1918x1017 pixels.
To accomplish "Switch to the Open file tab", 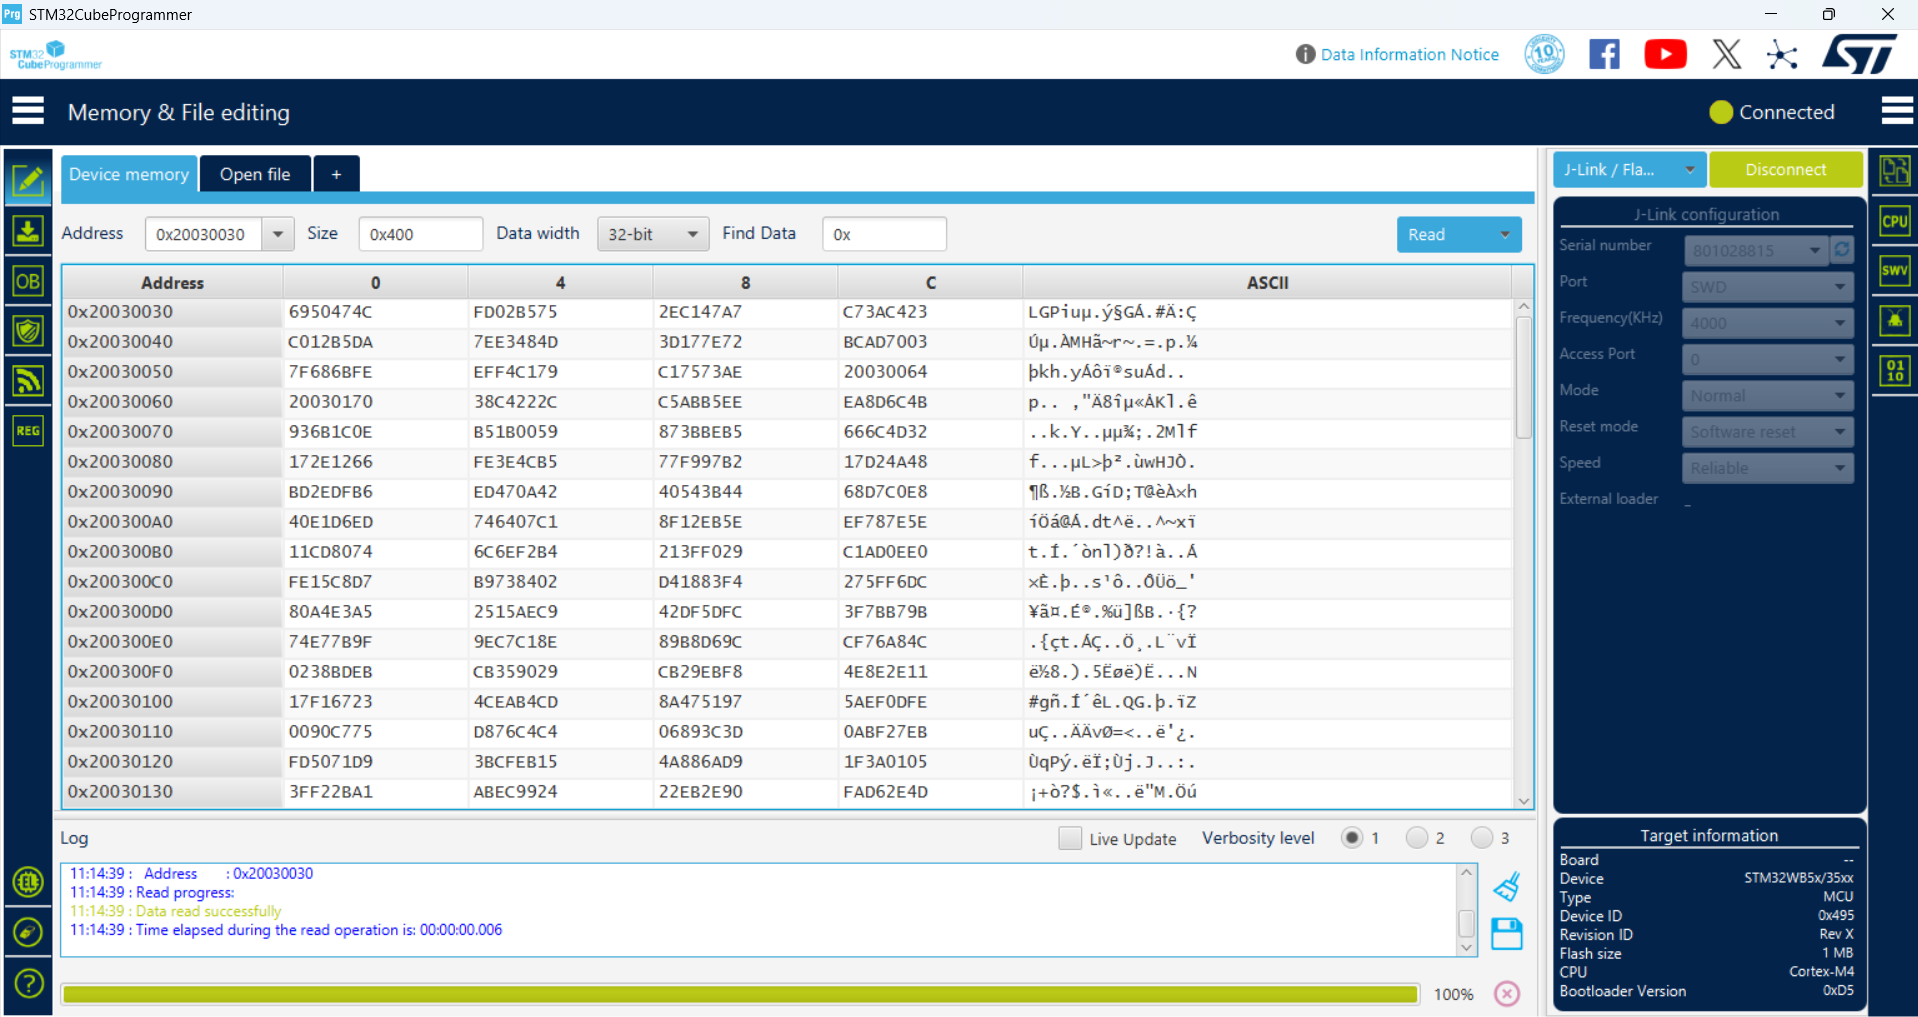I will (255, 173).
